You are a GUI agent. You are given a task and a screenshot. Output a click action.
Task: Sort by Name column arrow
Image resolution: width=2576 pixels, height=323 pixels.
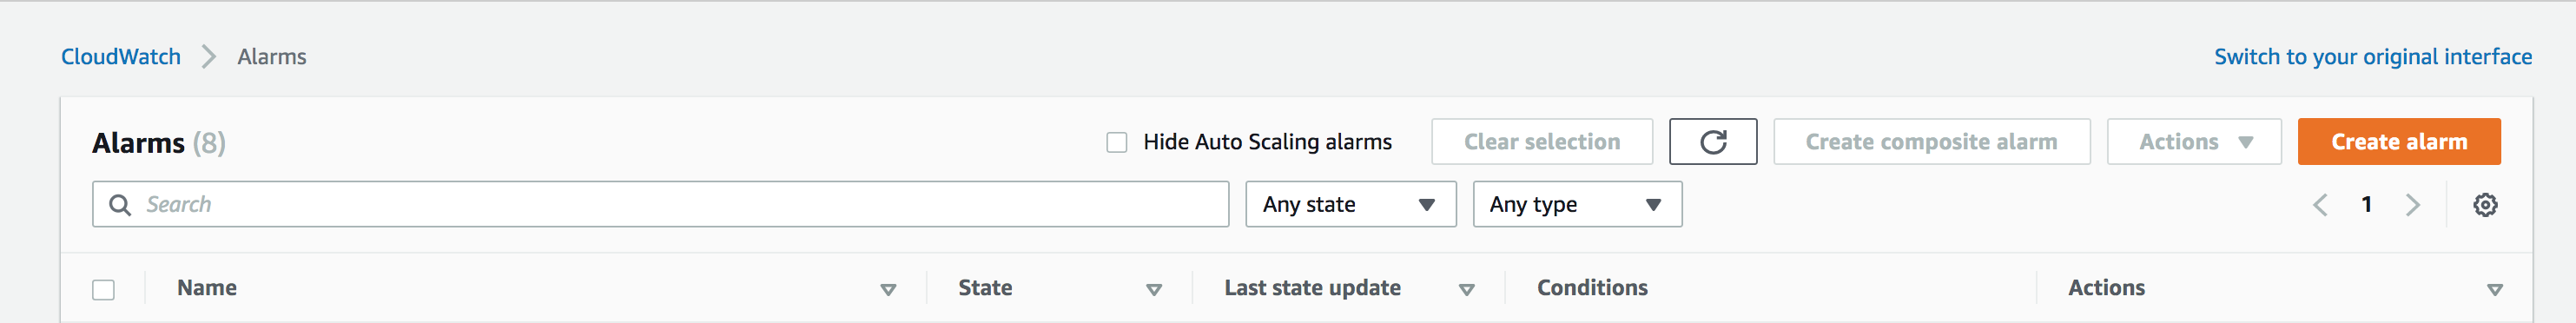(x=887, y=290)
